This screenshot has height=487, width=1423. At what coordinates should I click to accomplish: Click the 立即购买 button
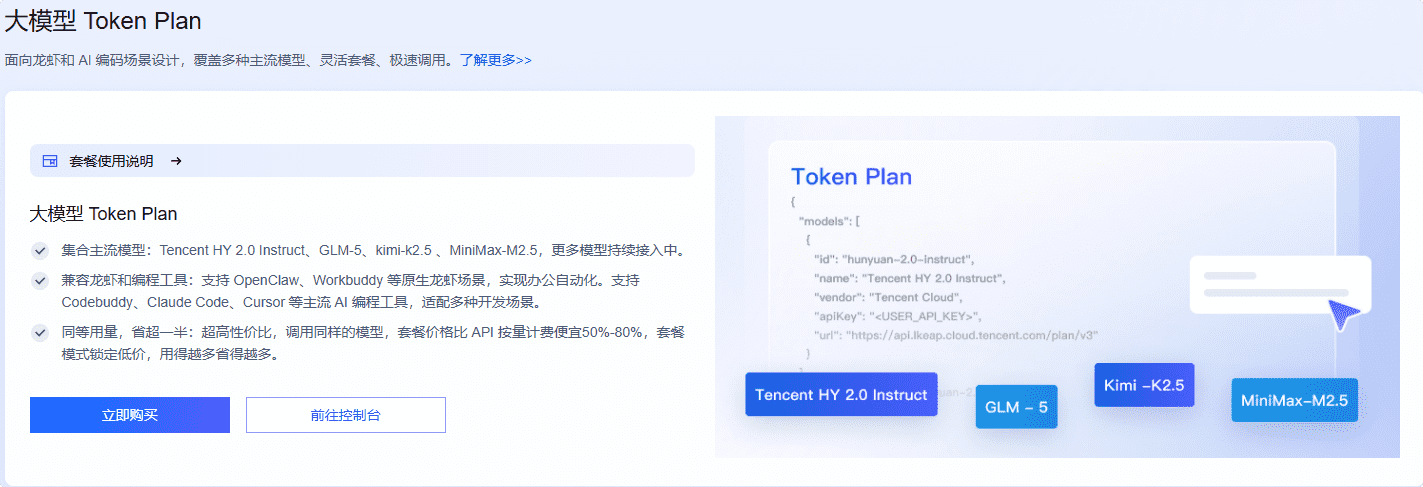tap(130, 415)
